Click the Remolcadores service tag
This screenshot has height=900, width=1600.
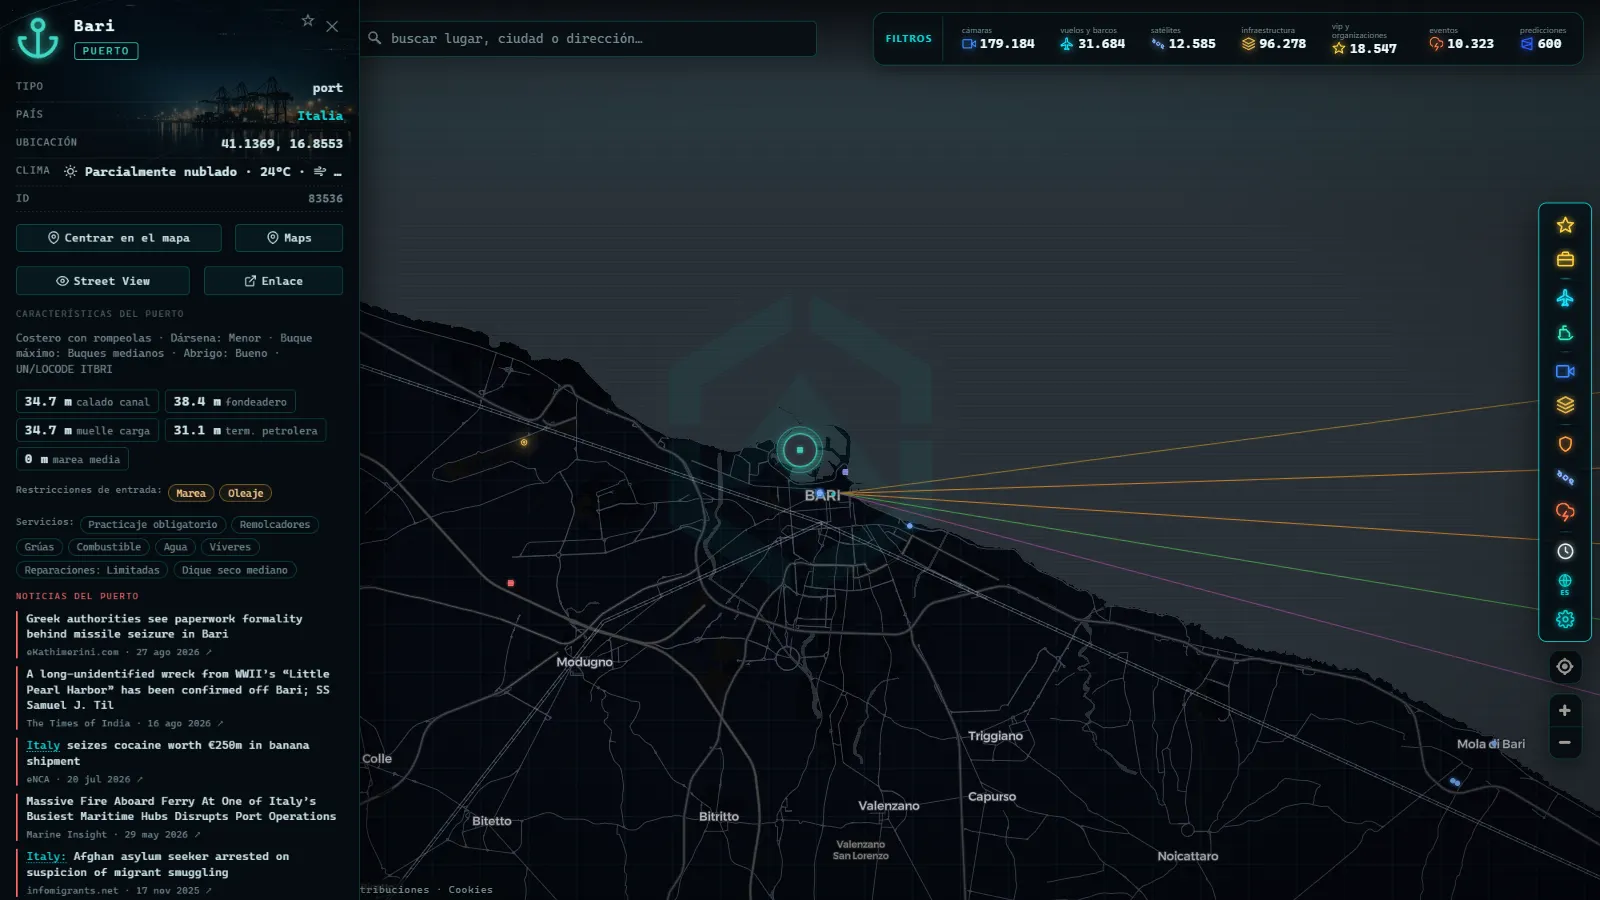pyautogui.click(x=275, y=525)
